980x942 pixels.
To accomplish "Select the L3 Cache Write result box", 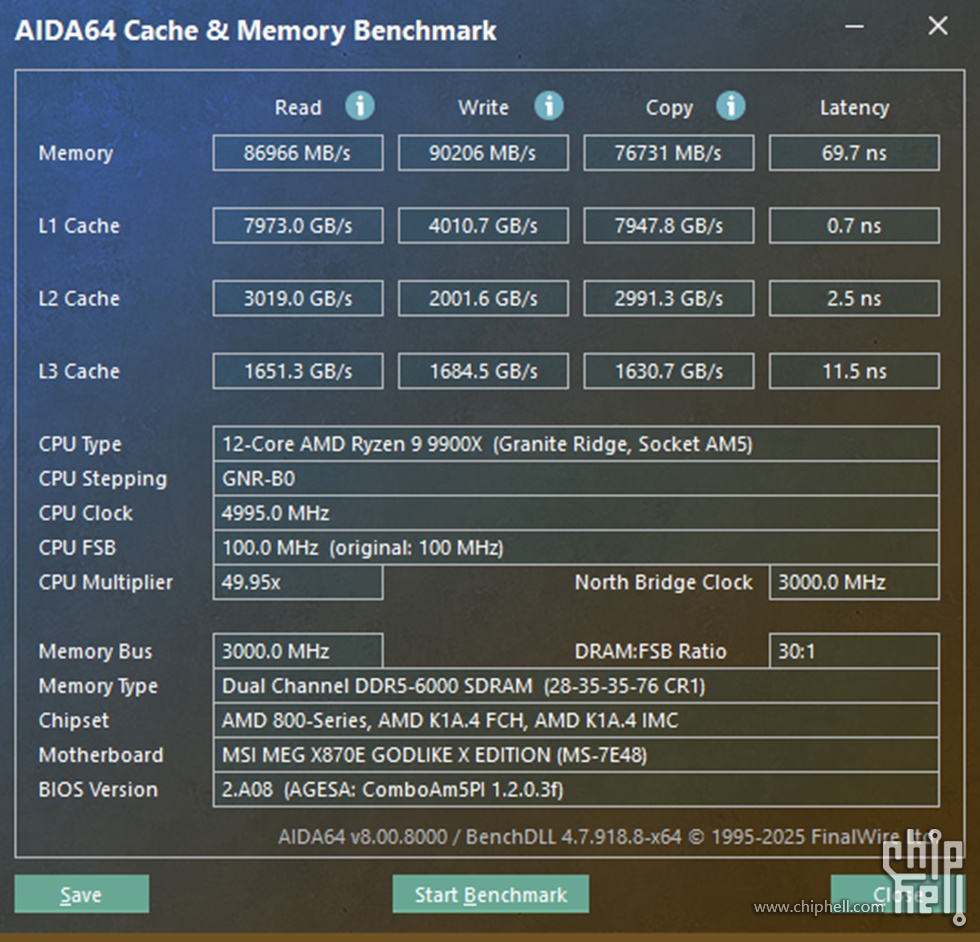I will click(483, 372).
